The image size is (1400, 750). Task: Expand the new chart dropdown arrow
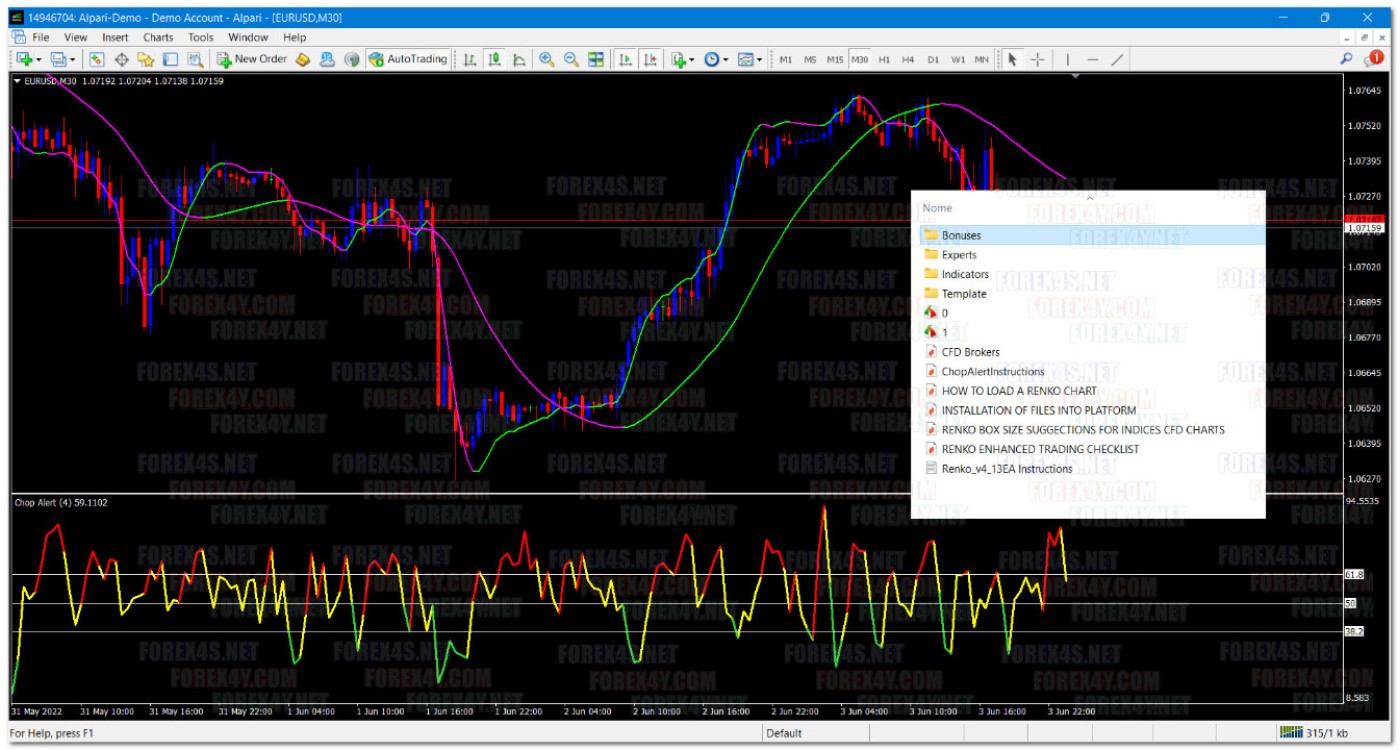point(39,60)
